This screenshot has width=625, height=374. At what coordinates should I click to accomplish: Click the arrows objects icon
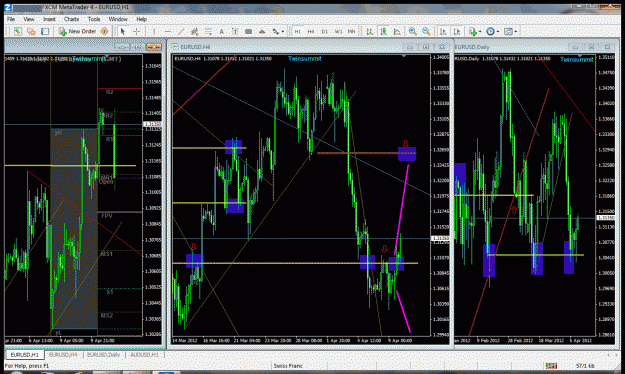coord(276,31)
